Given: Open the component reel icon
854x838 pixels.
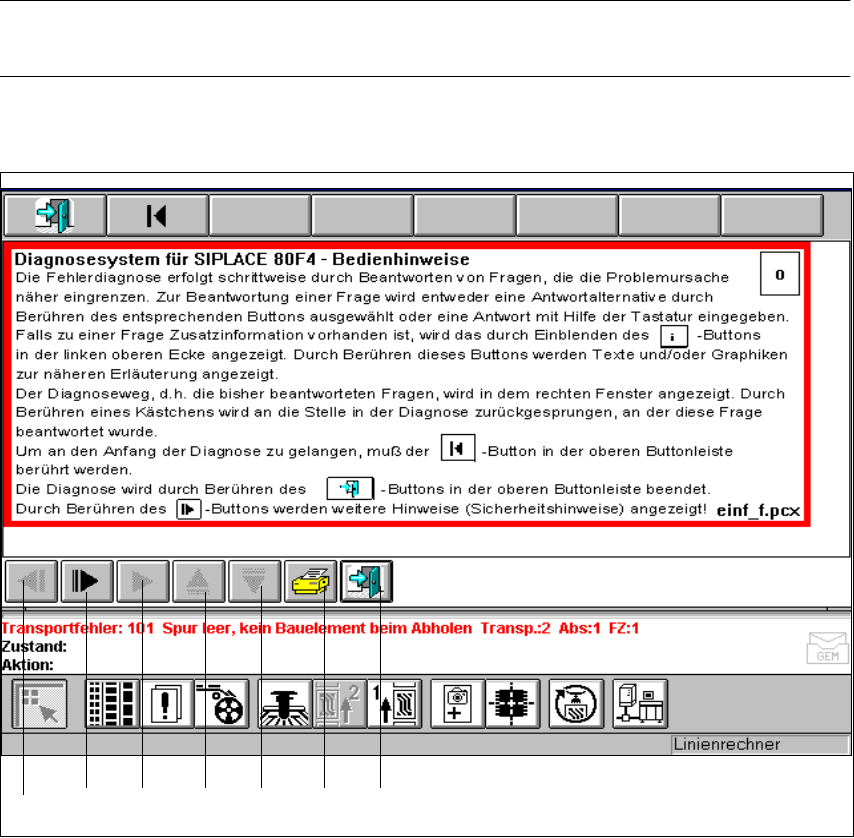Looking at the screenshot, I should tap(221, 704).
